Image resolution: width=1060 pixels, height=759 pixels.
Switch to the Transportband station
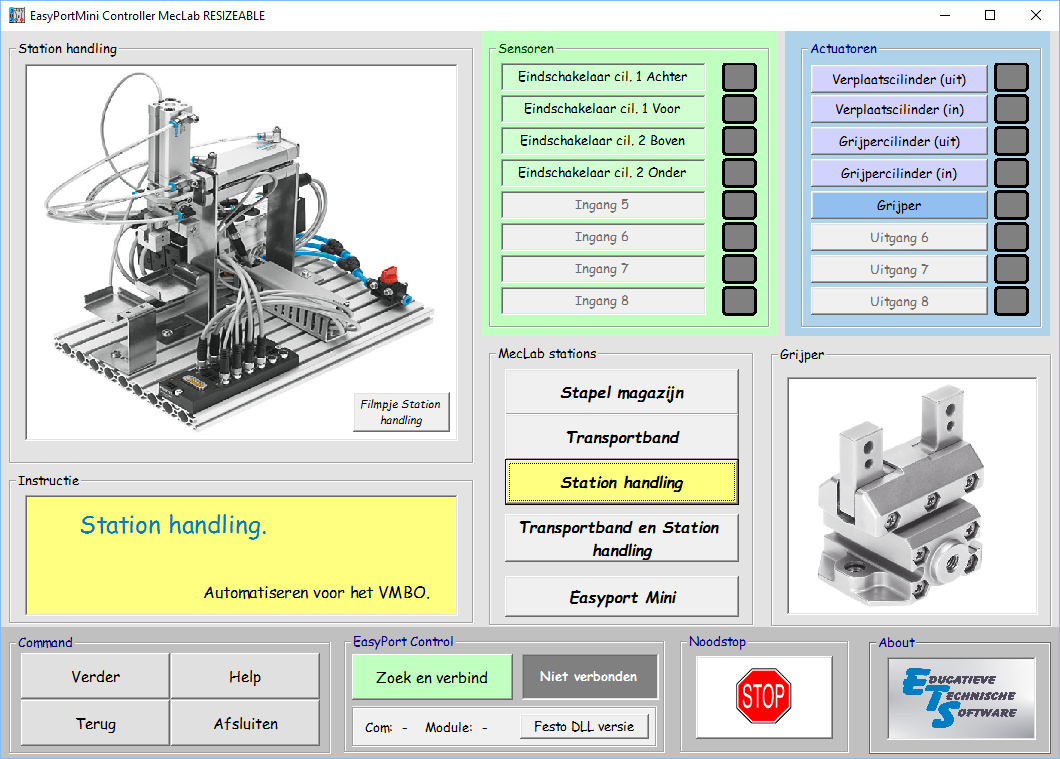[622, 437]
